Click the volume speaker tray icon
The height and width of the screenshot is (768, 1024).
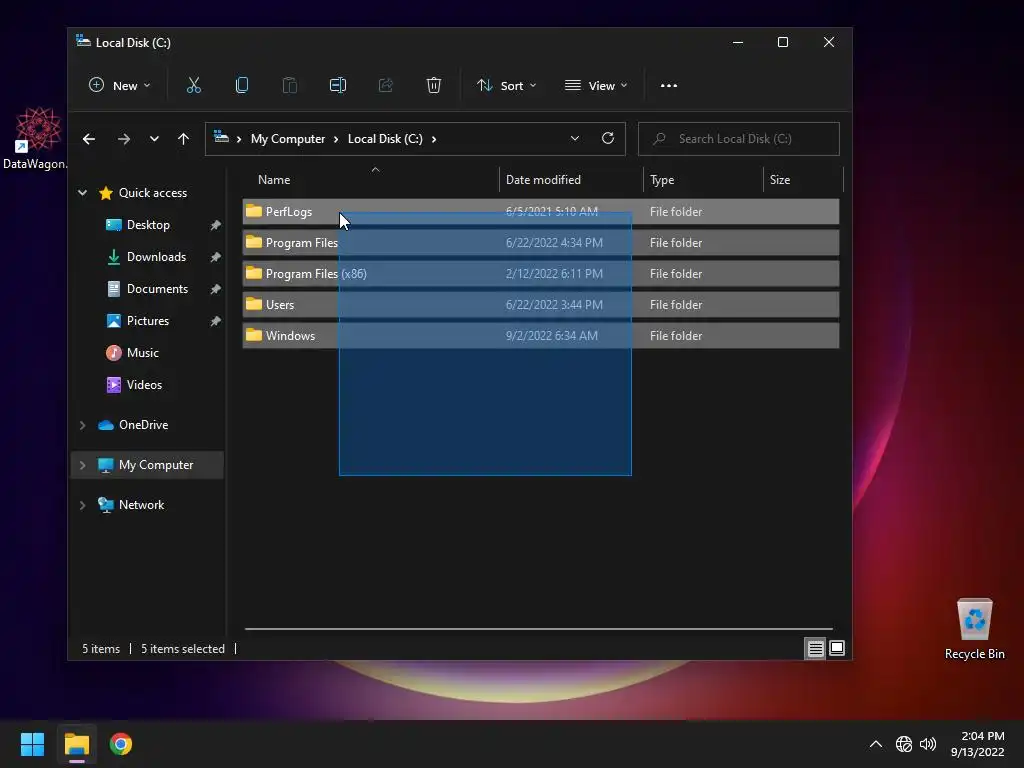pyautogui.click(x=927, y=744)
